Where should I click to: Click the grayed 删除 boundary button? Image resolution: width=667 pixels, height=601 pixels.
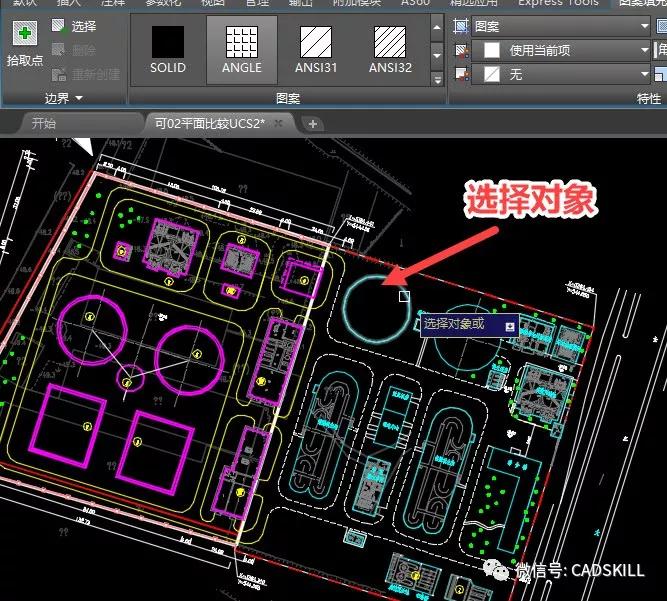(74, 50)
